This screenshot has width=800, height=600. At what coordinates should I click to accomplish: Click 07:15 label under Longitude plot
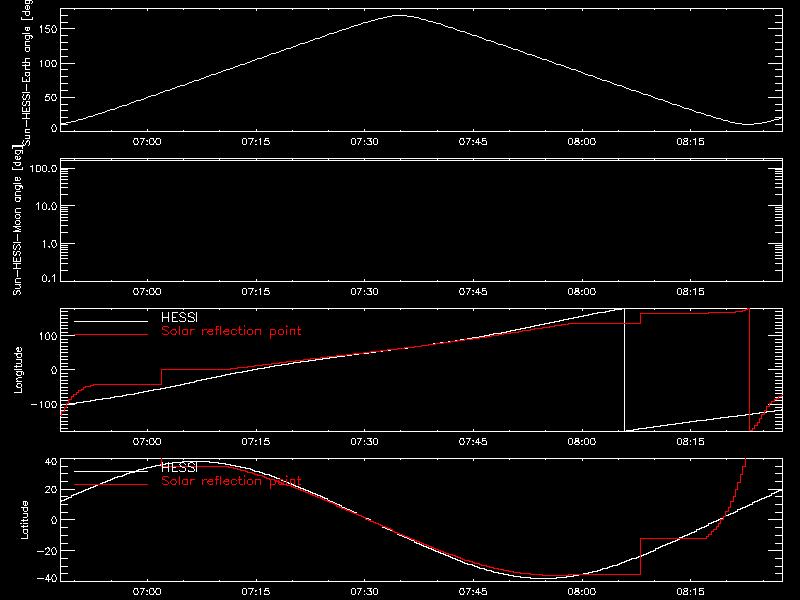(x=256, y=442)
